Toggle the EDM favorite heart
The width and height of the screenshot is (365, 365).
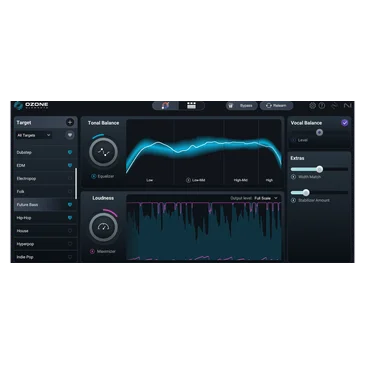click(70, 165)
